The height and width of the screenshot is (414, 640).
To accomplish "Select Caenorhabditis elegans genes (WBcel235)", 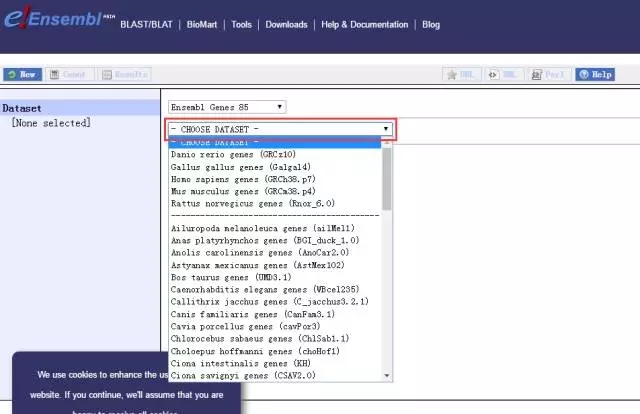I will 274,289.
